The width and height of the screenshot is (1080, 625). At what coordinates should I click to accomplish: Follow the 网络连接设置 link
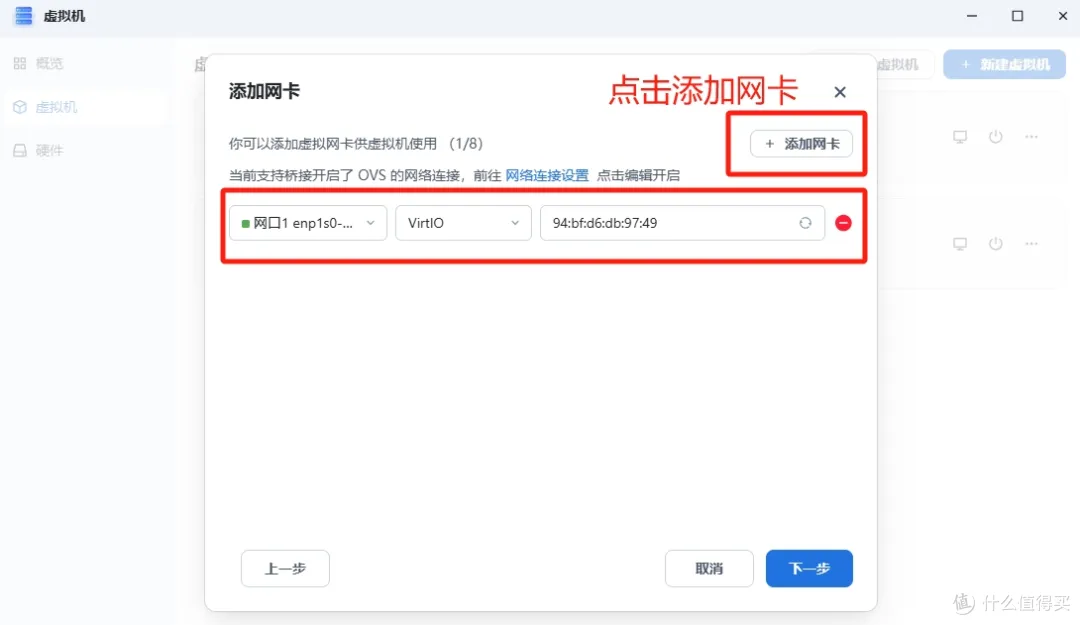point(547,175)
